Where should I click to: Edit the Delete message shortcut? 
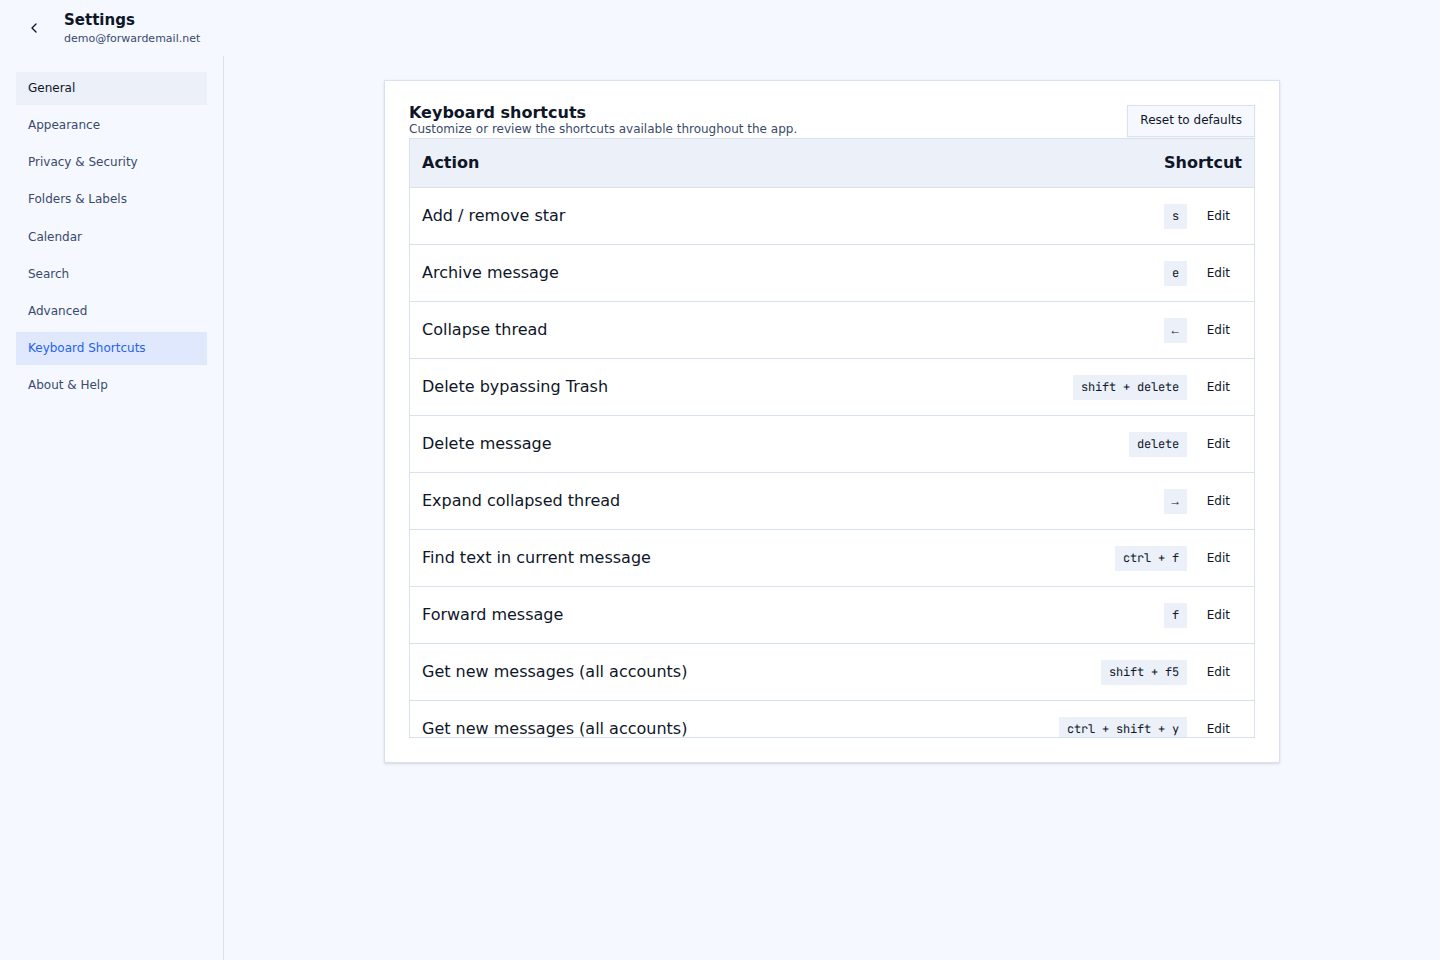click(x=1218, y=444)
